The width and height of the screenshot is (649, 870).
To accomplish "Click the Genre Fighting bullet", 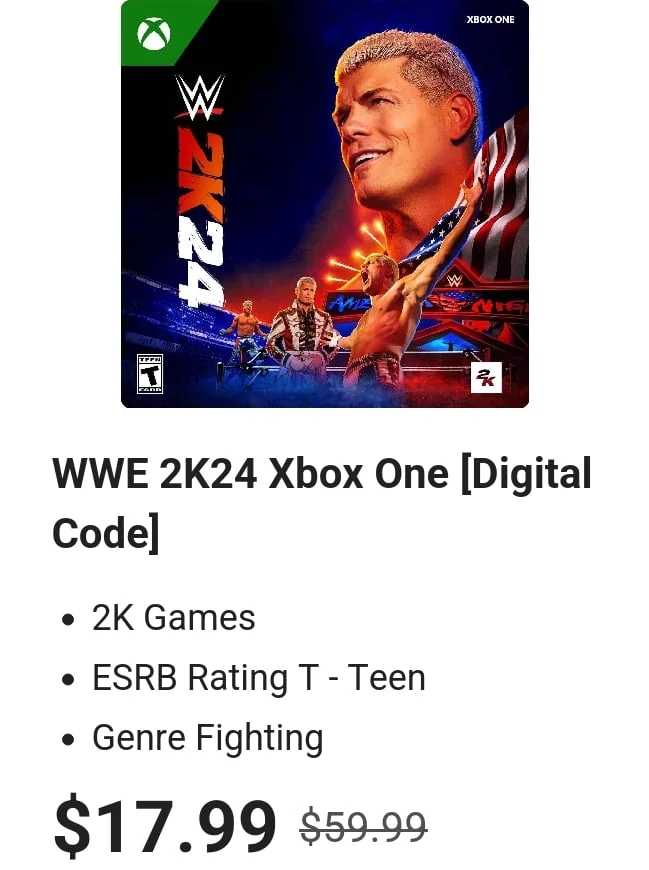I will point(208,738).
